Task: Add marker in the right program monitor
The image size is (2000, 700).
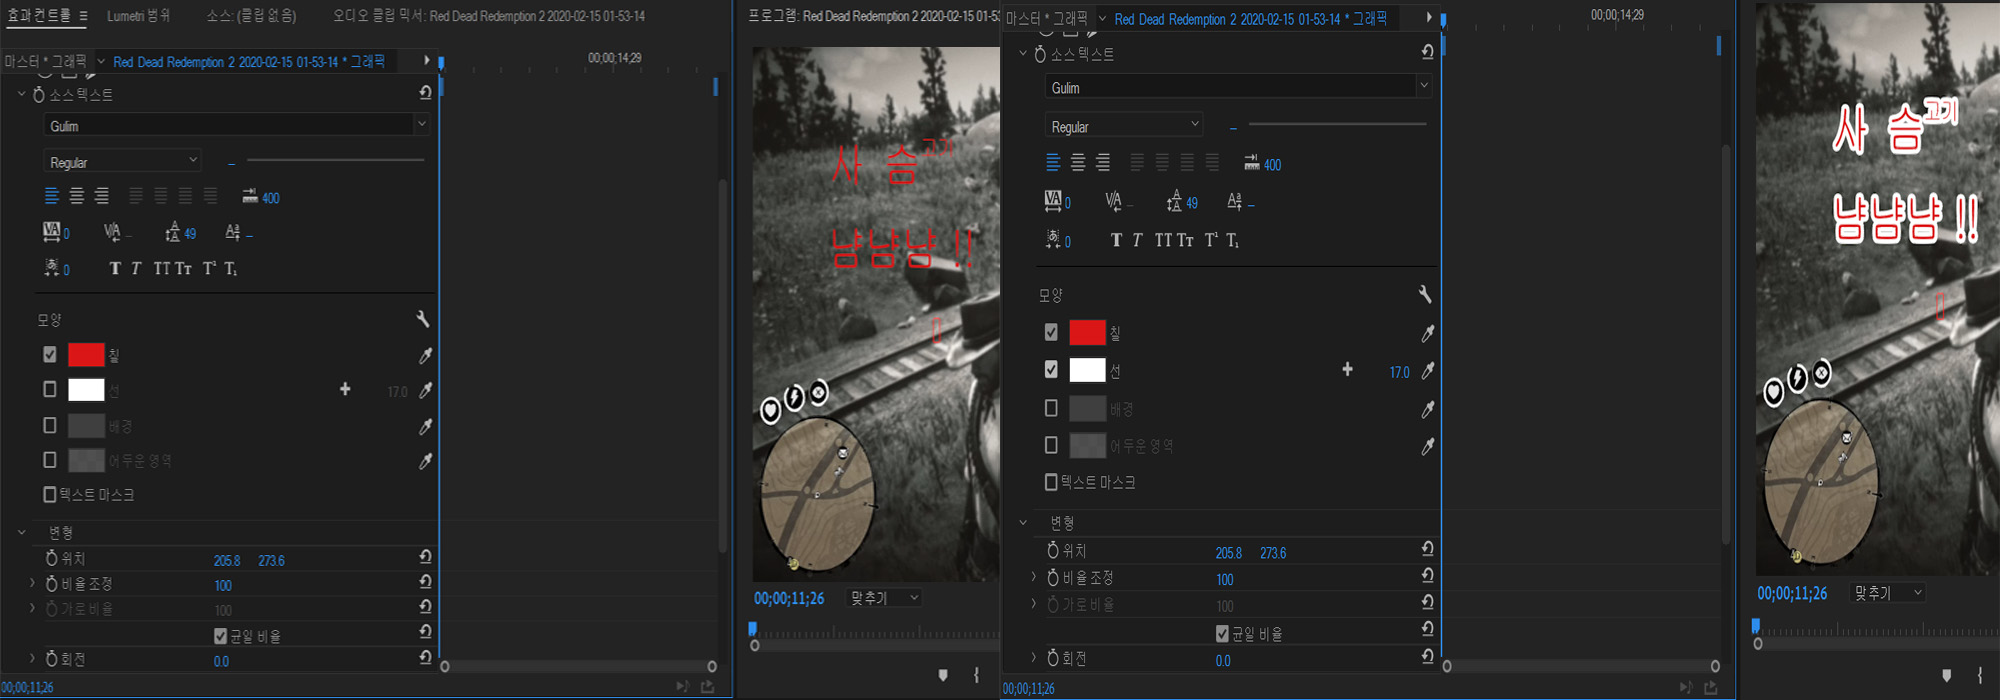Action: coord(1946,676)
